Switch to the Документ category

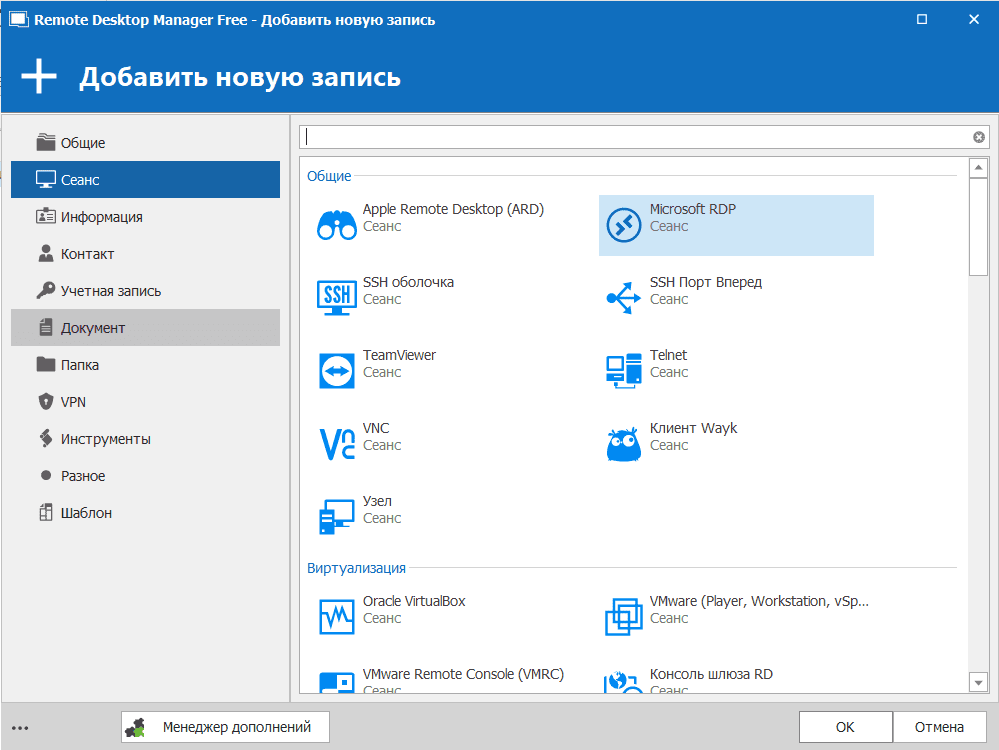point(145,328)
